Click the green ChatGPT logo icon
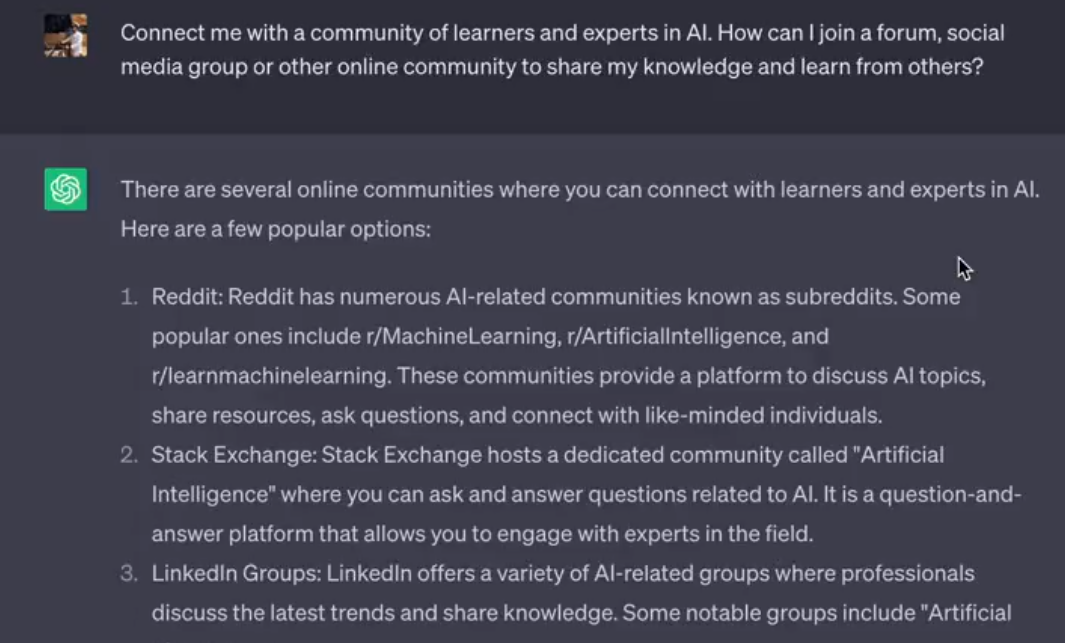Viewport: 1065px width, 643px height. 65,189
